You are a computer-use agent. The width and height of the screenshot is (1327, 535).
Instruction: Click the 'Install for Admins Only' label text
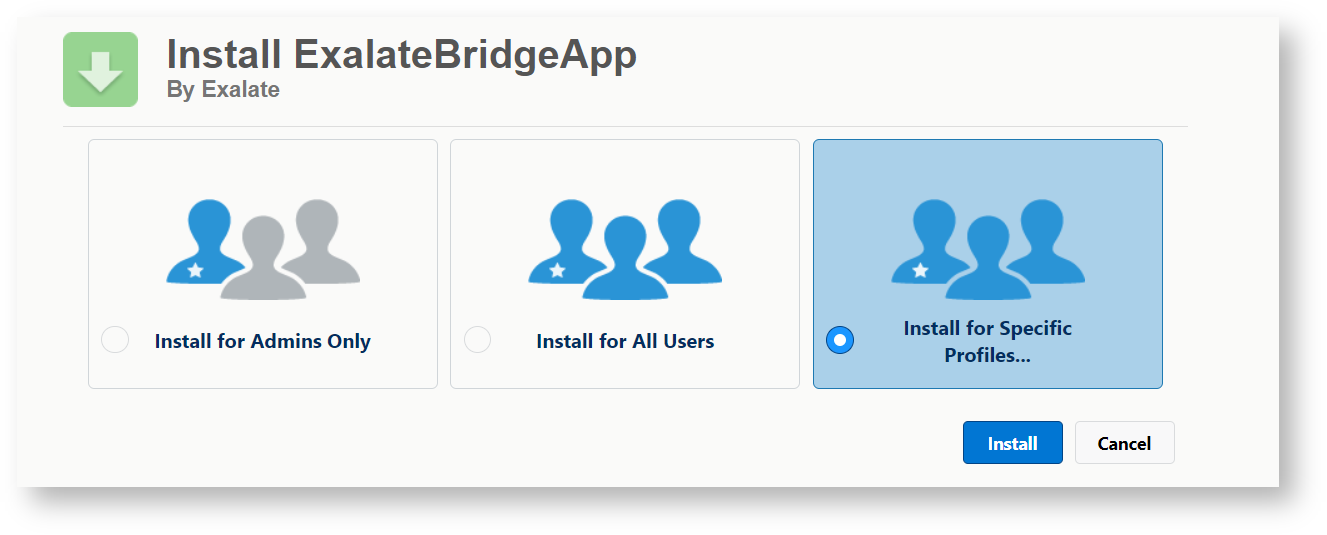click(262, 341)
